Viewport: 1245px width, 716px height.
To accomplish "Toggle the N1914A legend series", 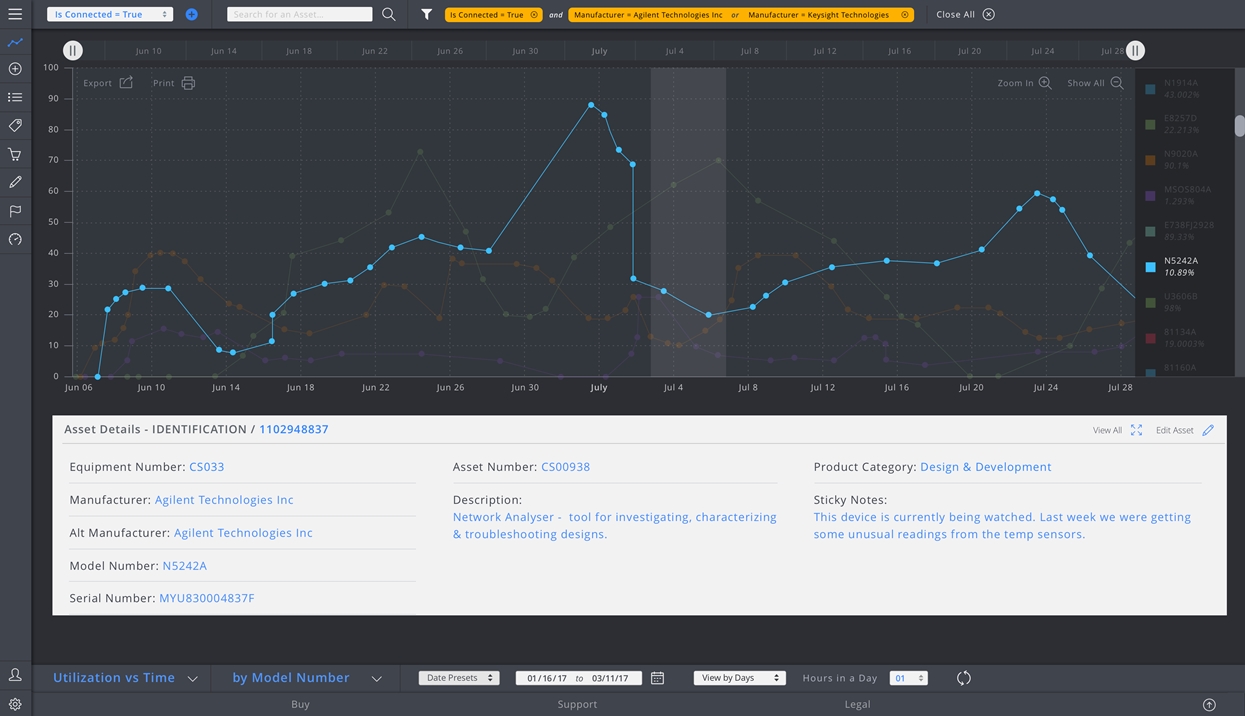I will click(x=1151, y=89).
